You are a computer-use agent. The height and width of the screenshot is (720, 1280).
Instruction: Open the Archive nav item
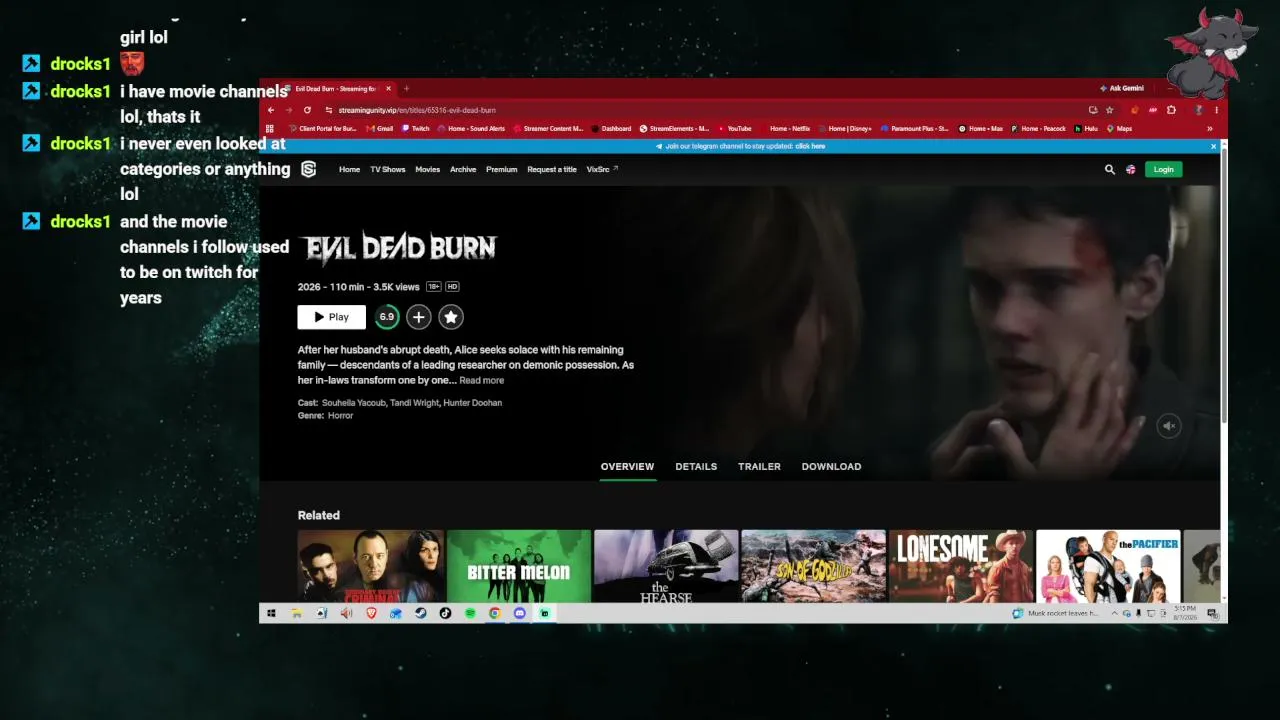463,170
